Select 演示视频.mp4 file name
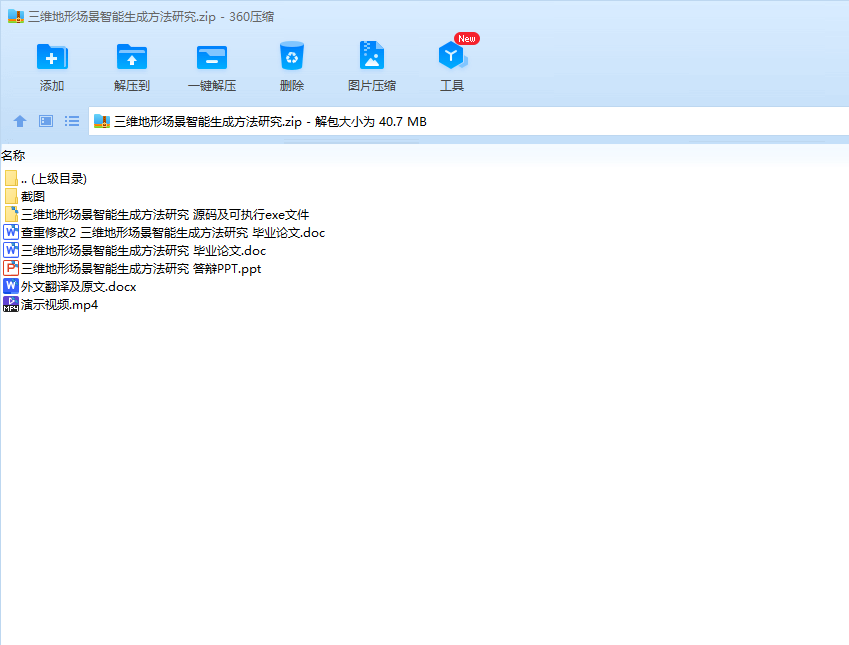 [x=59, y=305]
